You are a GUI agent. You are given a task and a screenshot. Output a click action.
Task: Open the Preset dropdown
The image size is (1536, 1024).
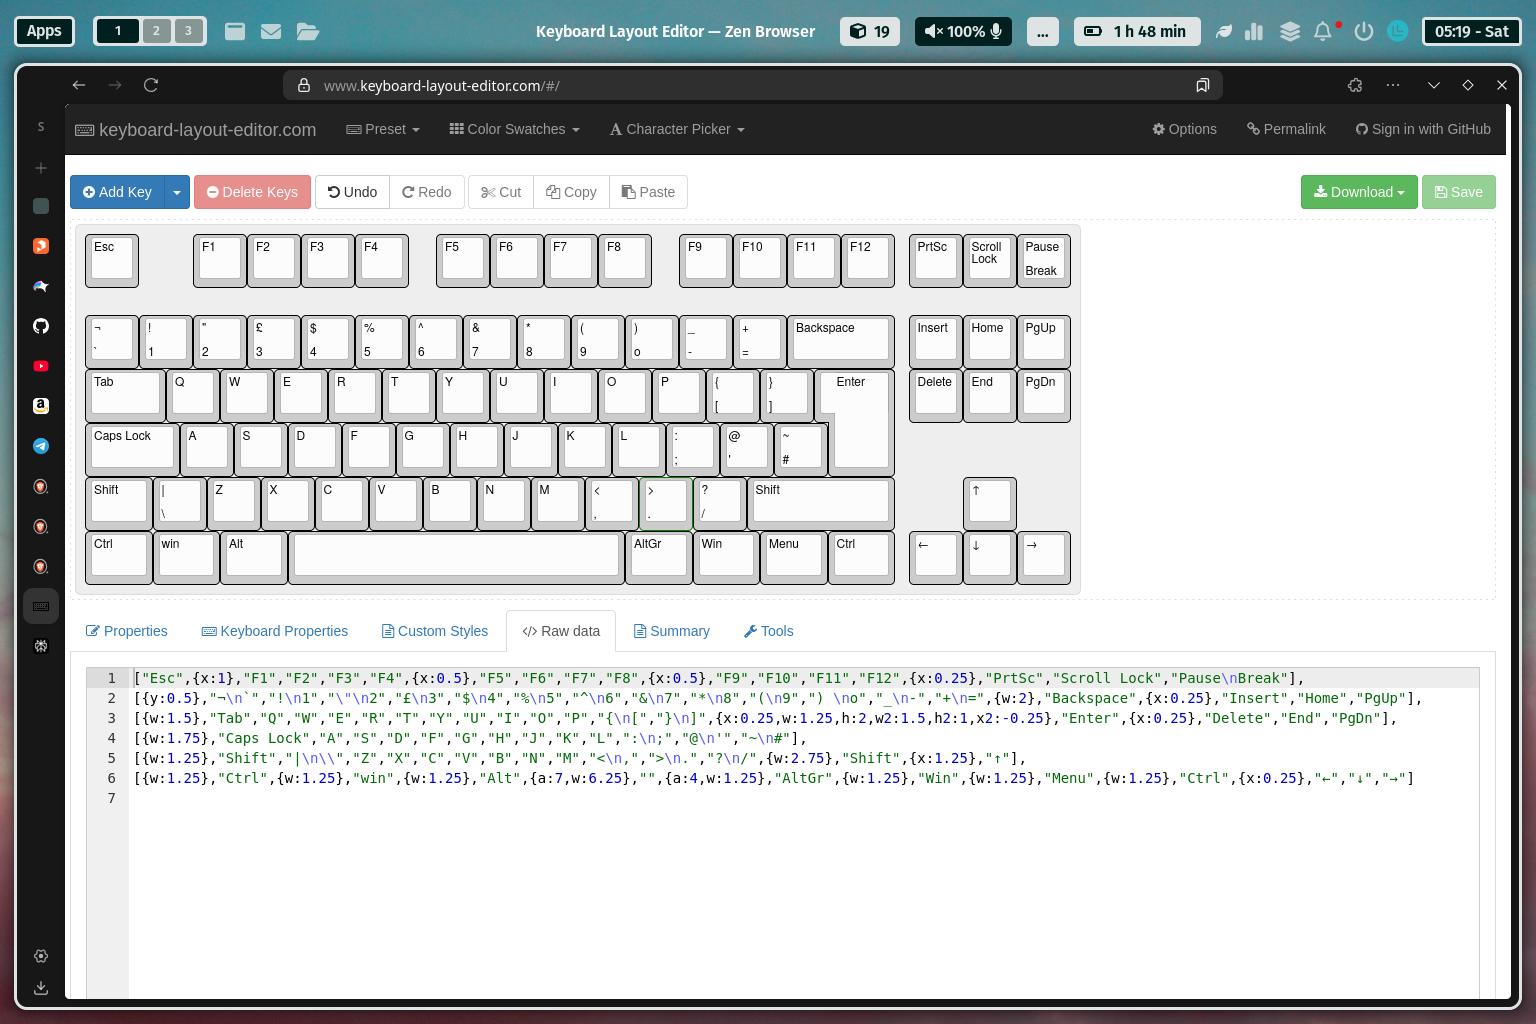[383, 129]
